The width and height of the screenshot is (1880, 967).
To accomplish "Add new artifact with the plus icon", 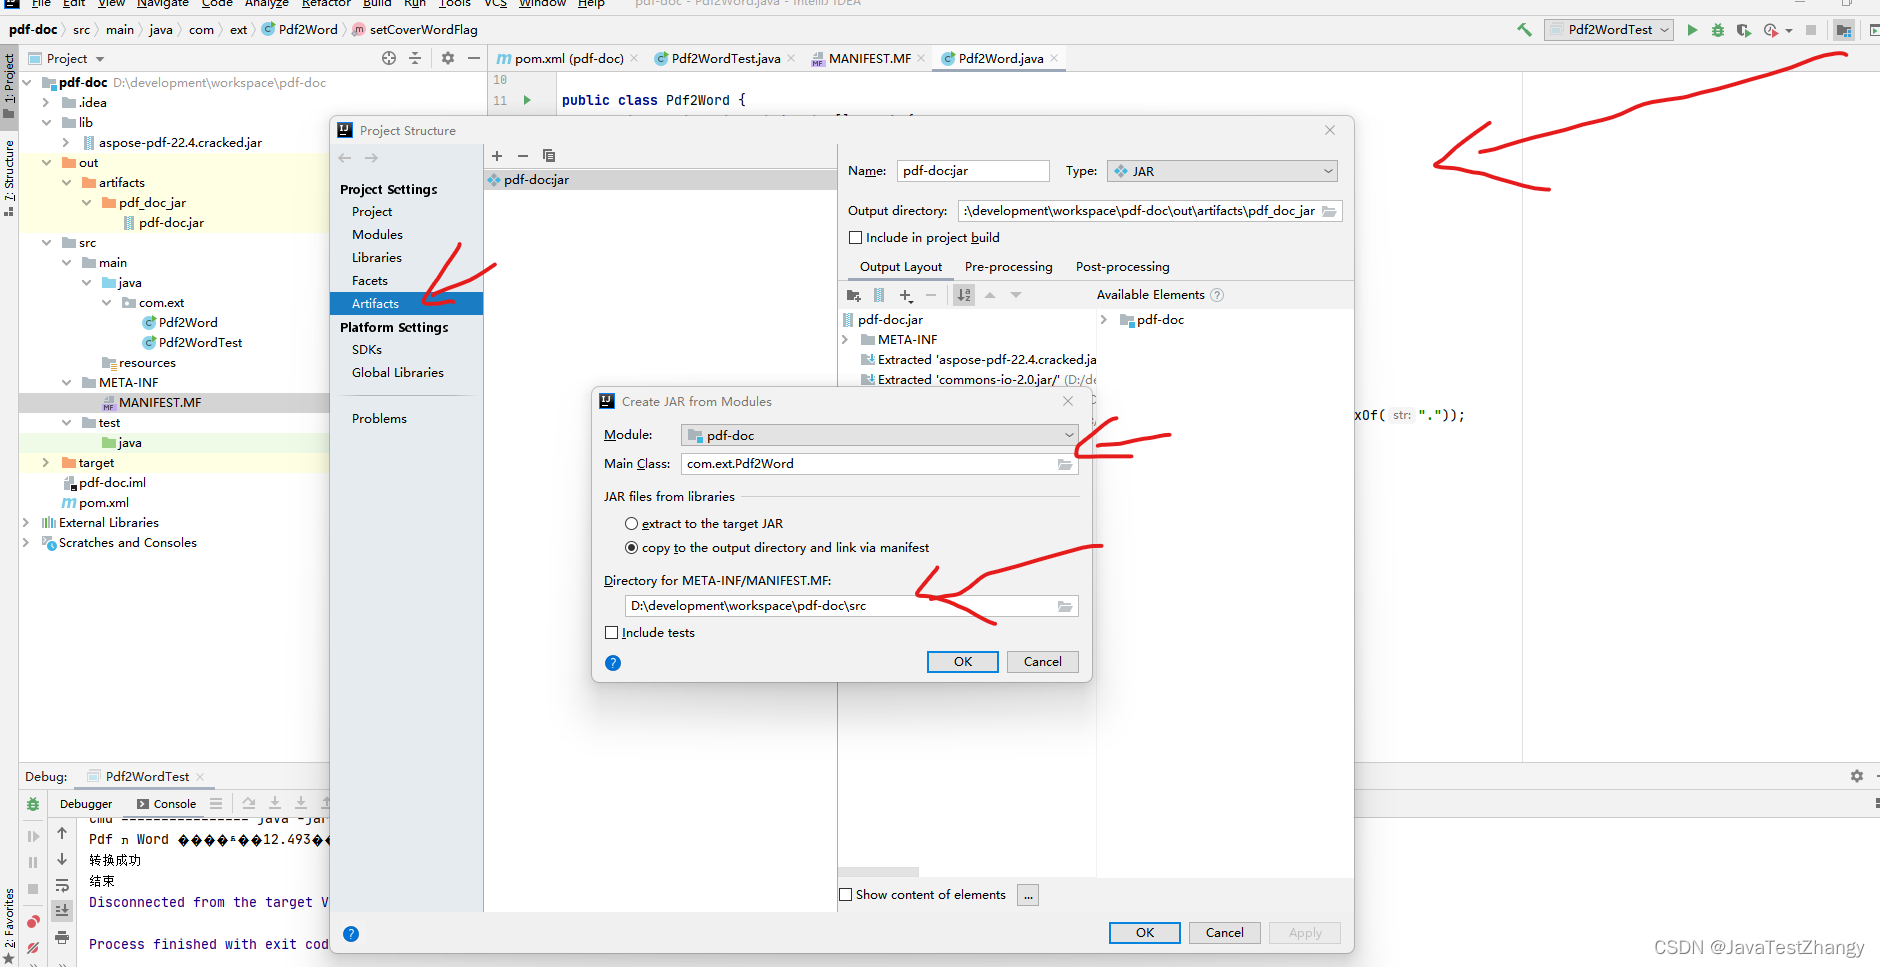I will pos(497,155).
